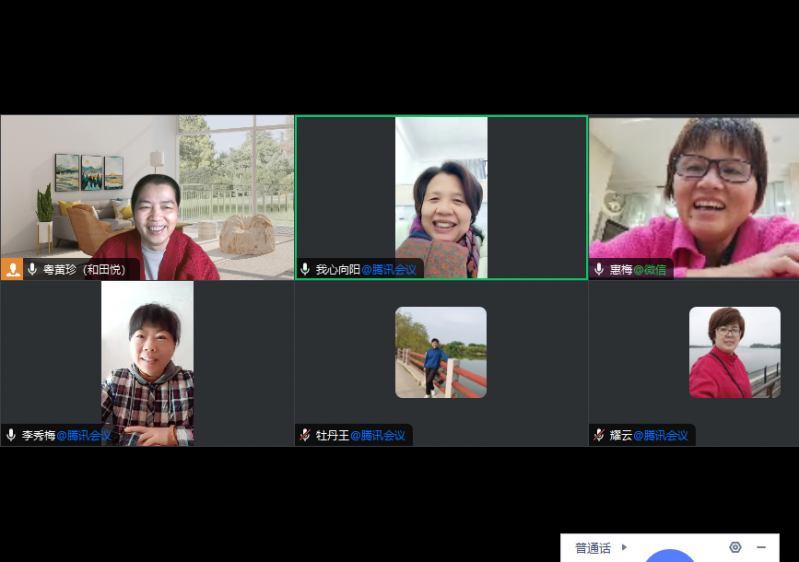Image resolution: width=799 pixels, height=562 pixels.
Task: Click the 耀云 profile picture by the lake
Action: pyautogui.click(x=734, y=352)
